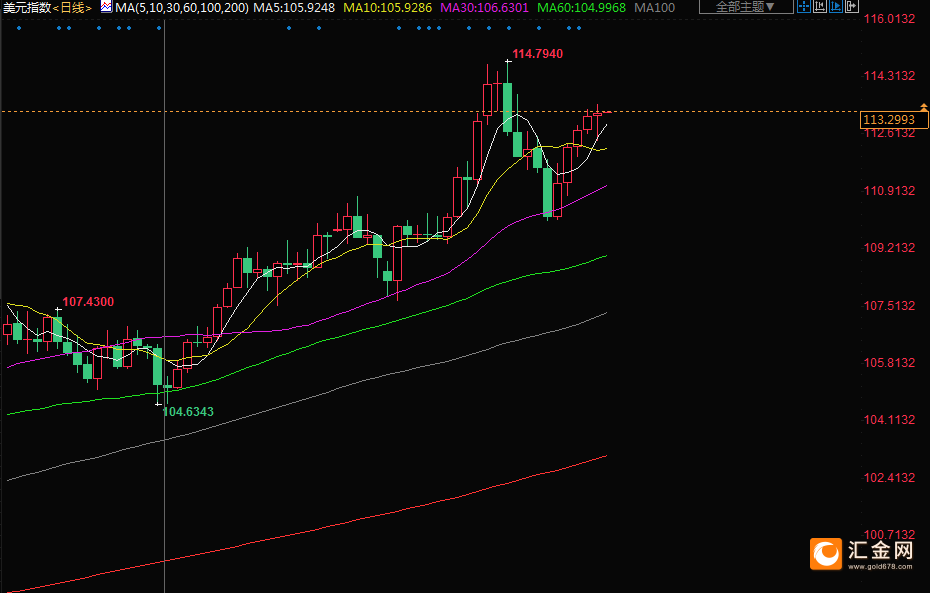Toggle the blue crosshair cursor icon
This screenshot has width=930, height=593.
[804, 6]
